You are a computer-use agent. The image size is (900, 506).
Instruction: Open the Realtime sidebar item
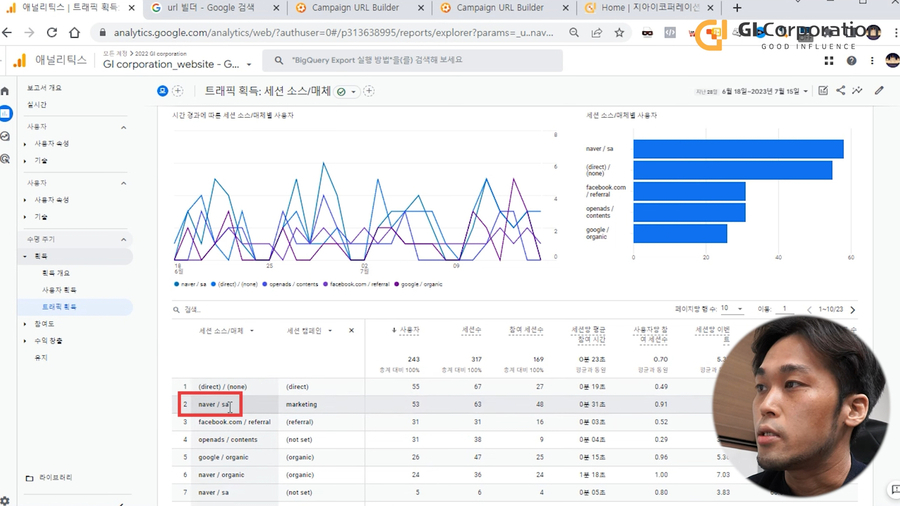[37, 105]
